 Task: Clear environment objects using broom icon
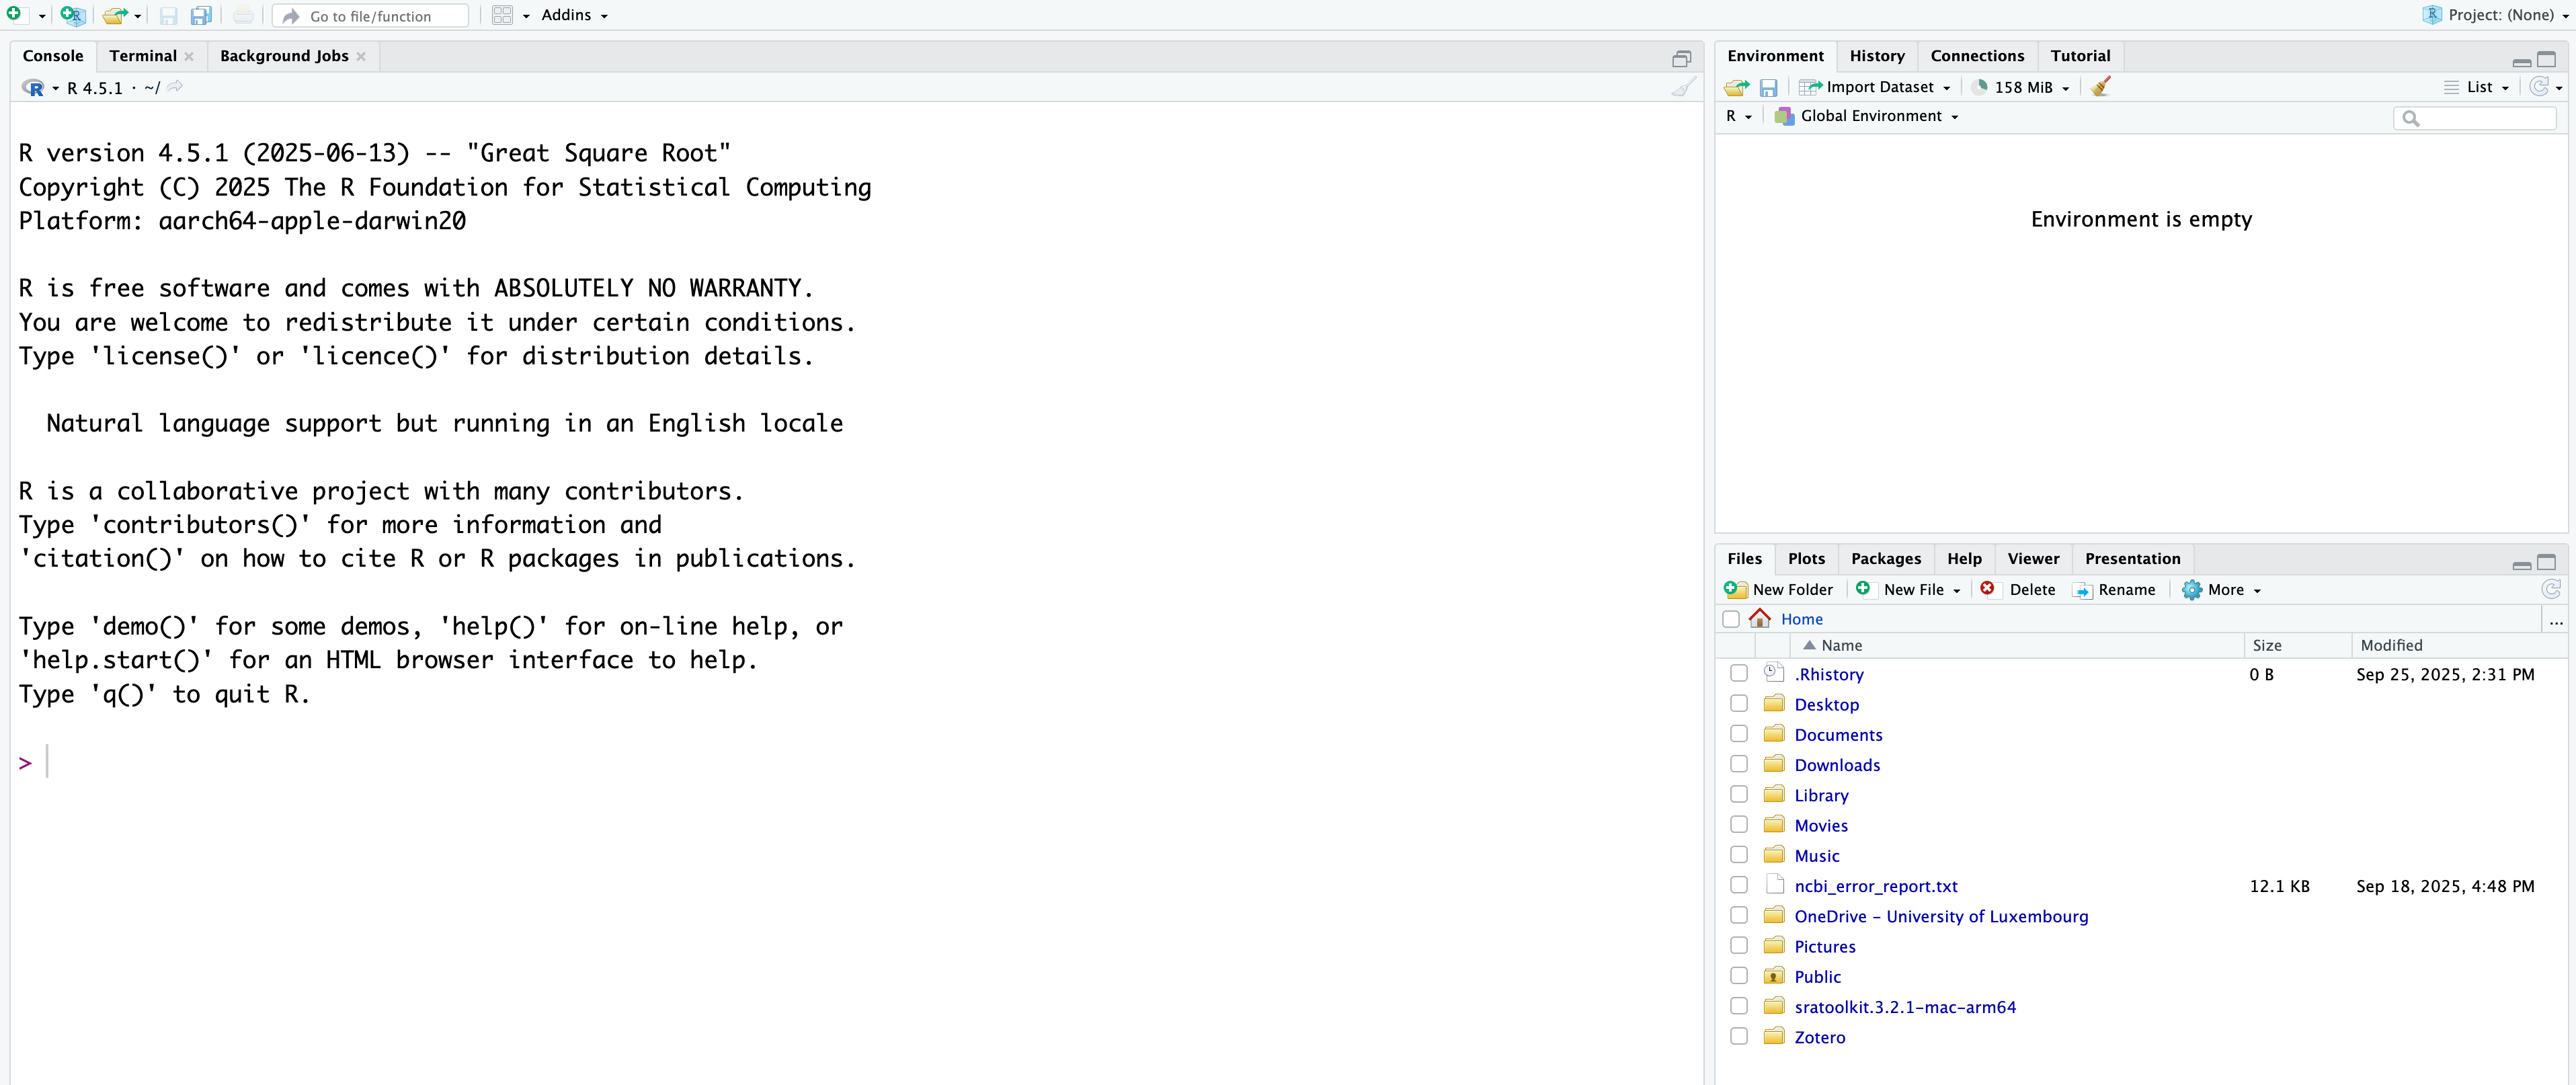tap(2101, 87)
